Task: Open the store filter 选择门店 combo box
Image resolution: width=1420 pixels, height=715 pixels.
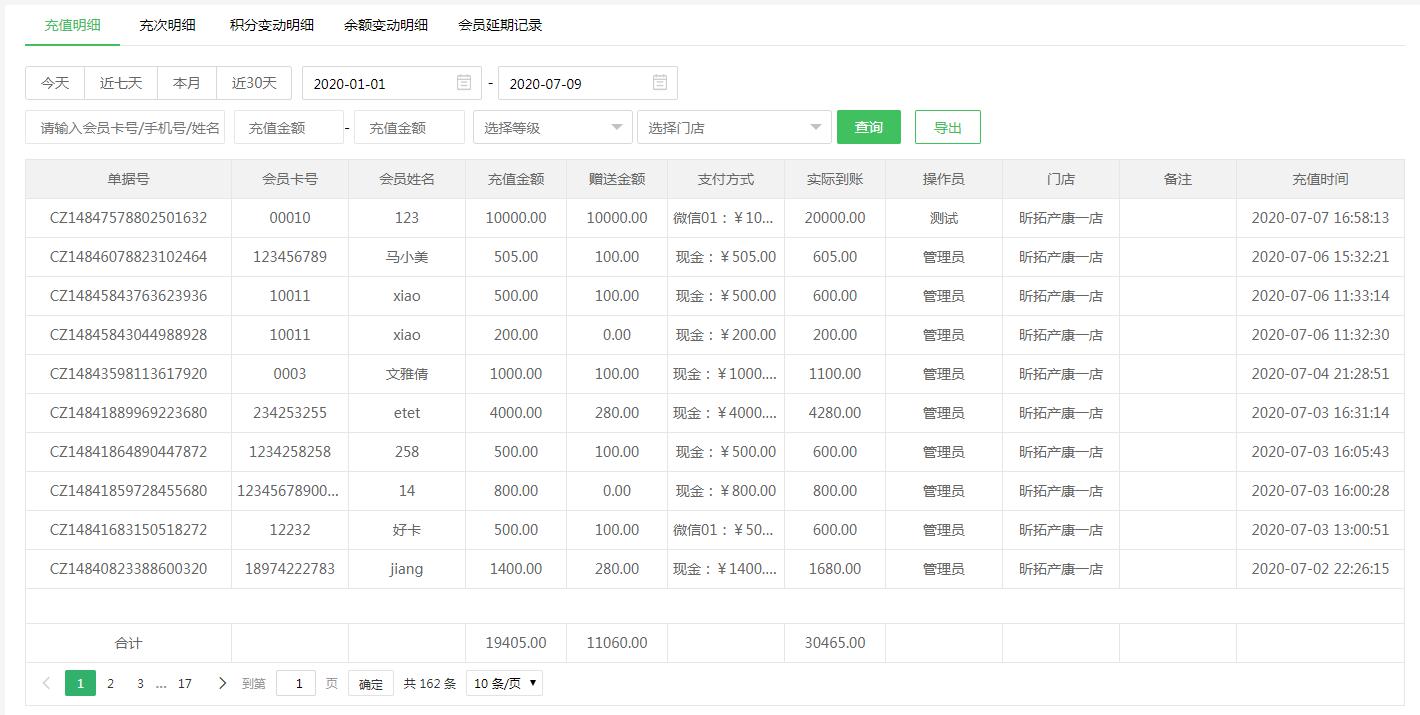Action: point(735,127)
